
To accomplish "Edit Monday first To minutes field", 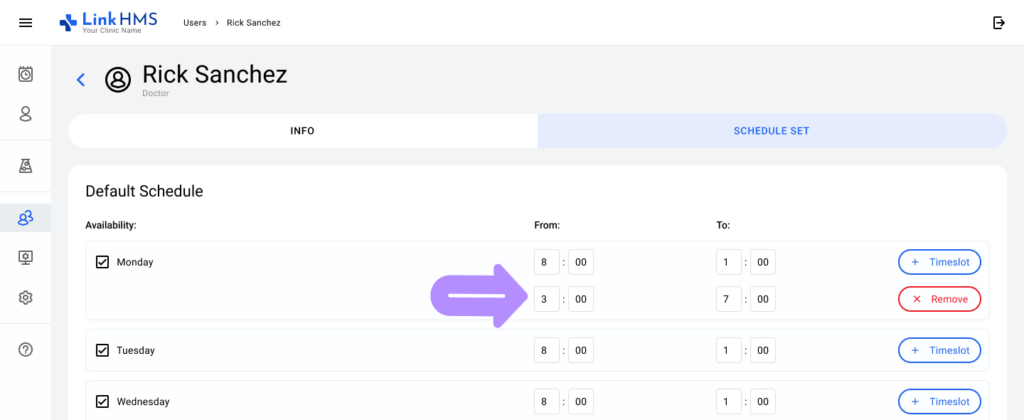I will pyautogui.click(x=763, y=262).
